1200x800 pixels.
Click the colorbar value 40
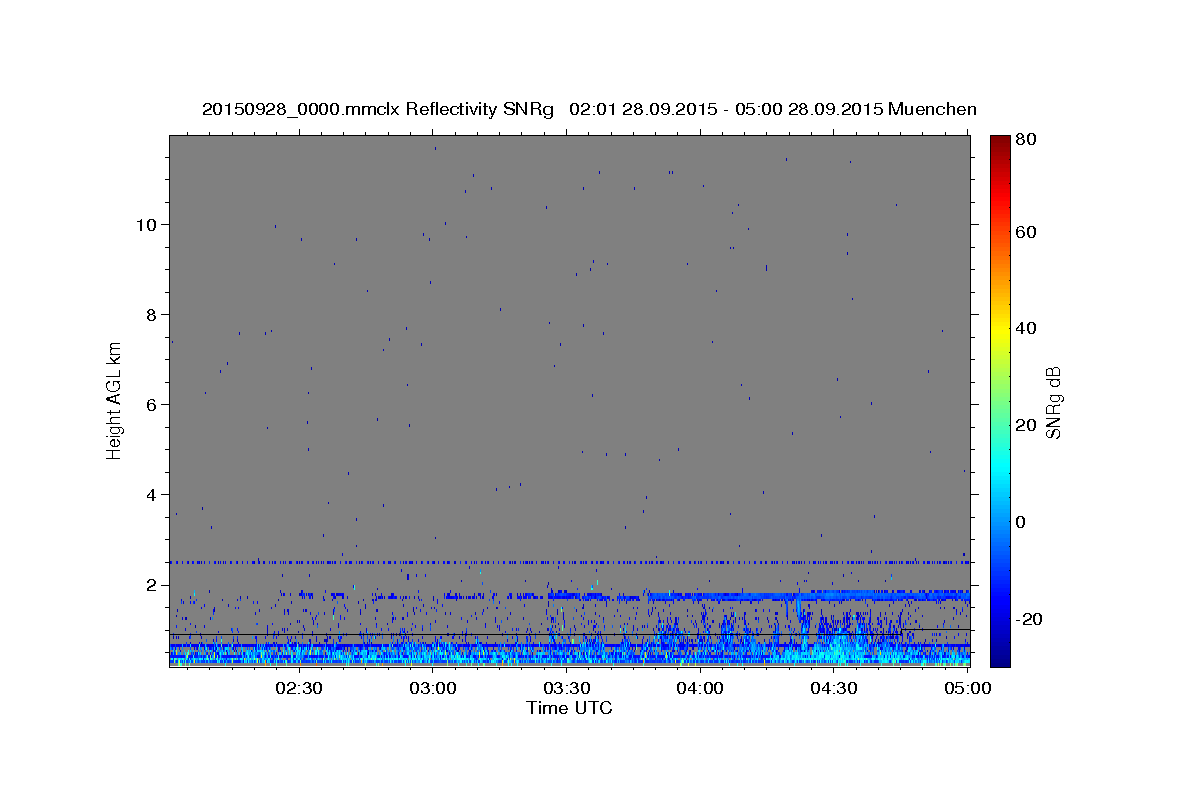click(x=1027, y=328)
